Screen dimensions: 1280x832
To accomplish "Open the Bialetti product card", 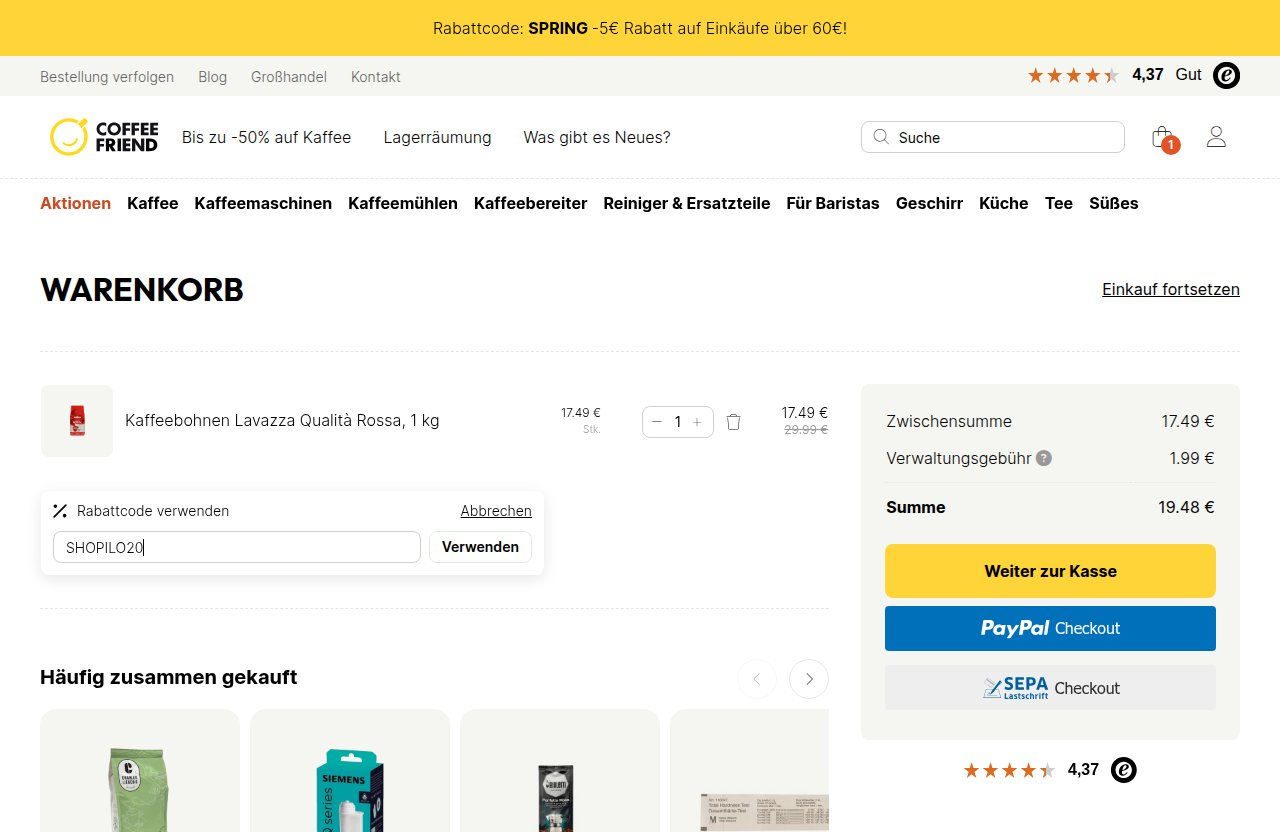I will tap(560, 771).
